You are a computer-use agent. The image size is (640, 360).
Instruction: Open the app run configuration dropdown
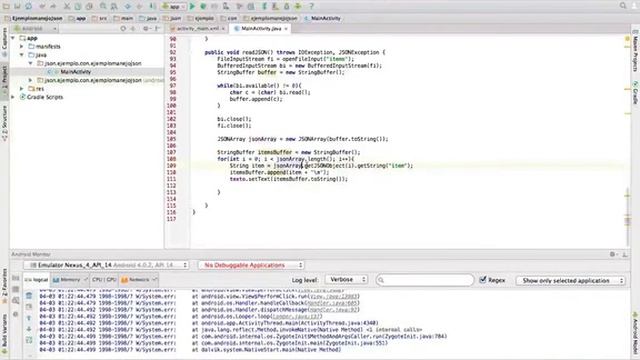pos(174,6)
